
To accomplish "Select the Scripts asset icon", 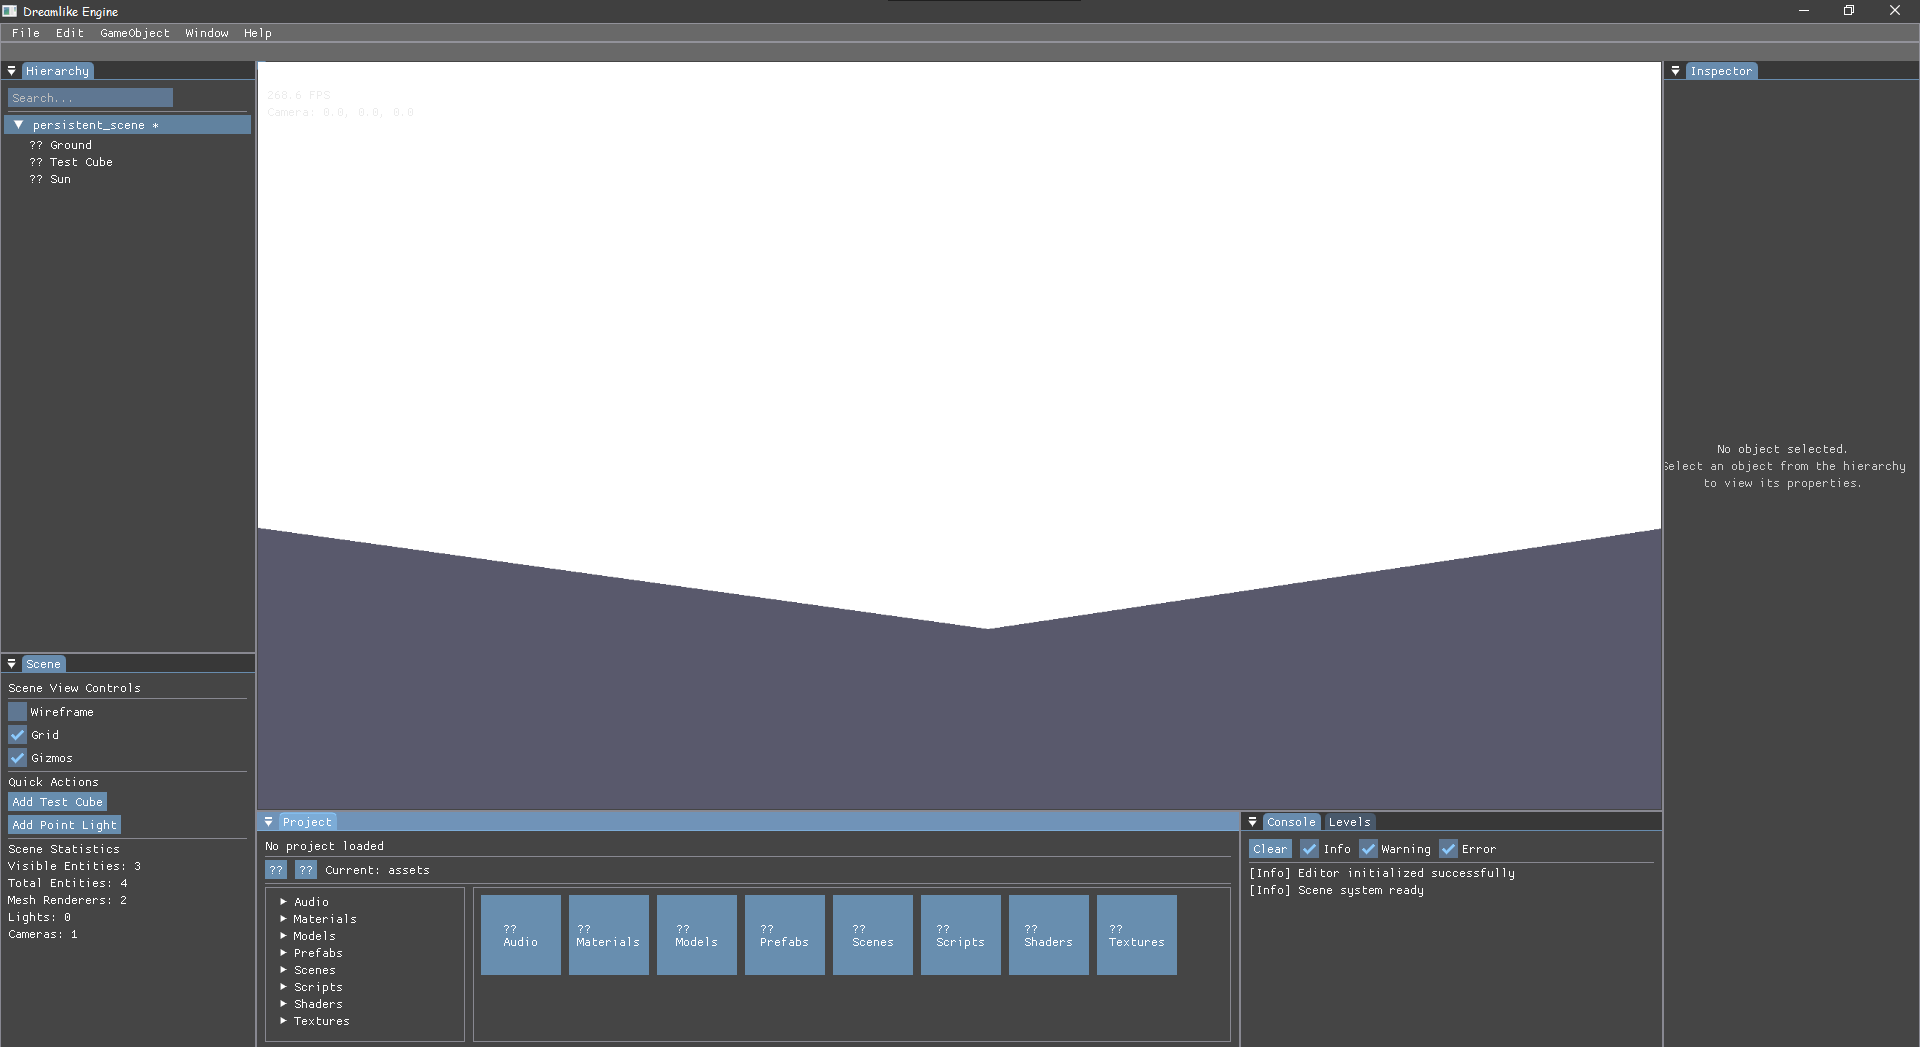I will (960, 934).
